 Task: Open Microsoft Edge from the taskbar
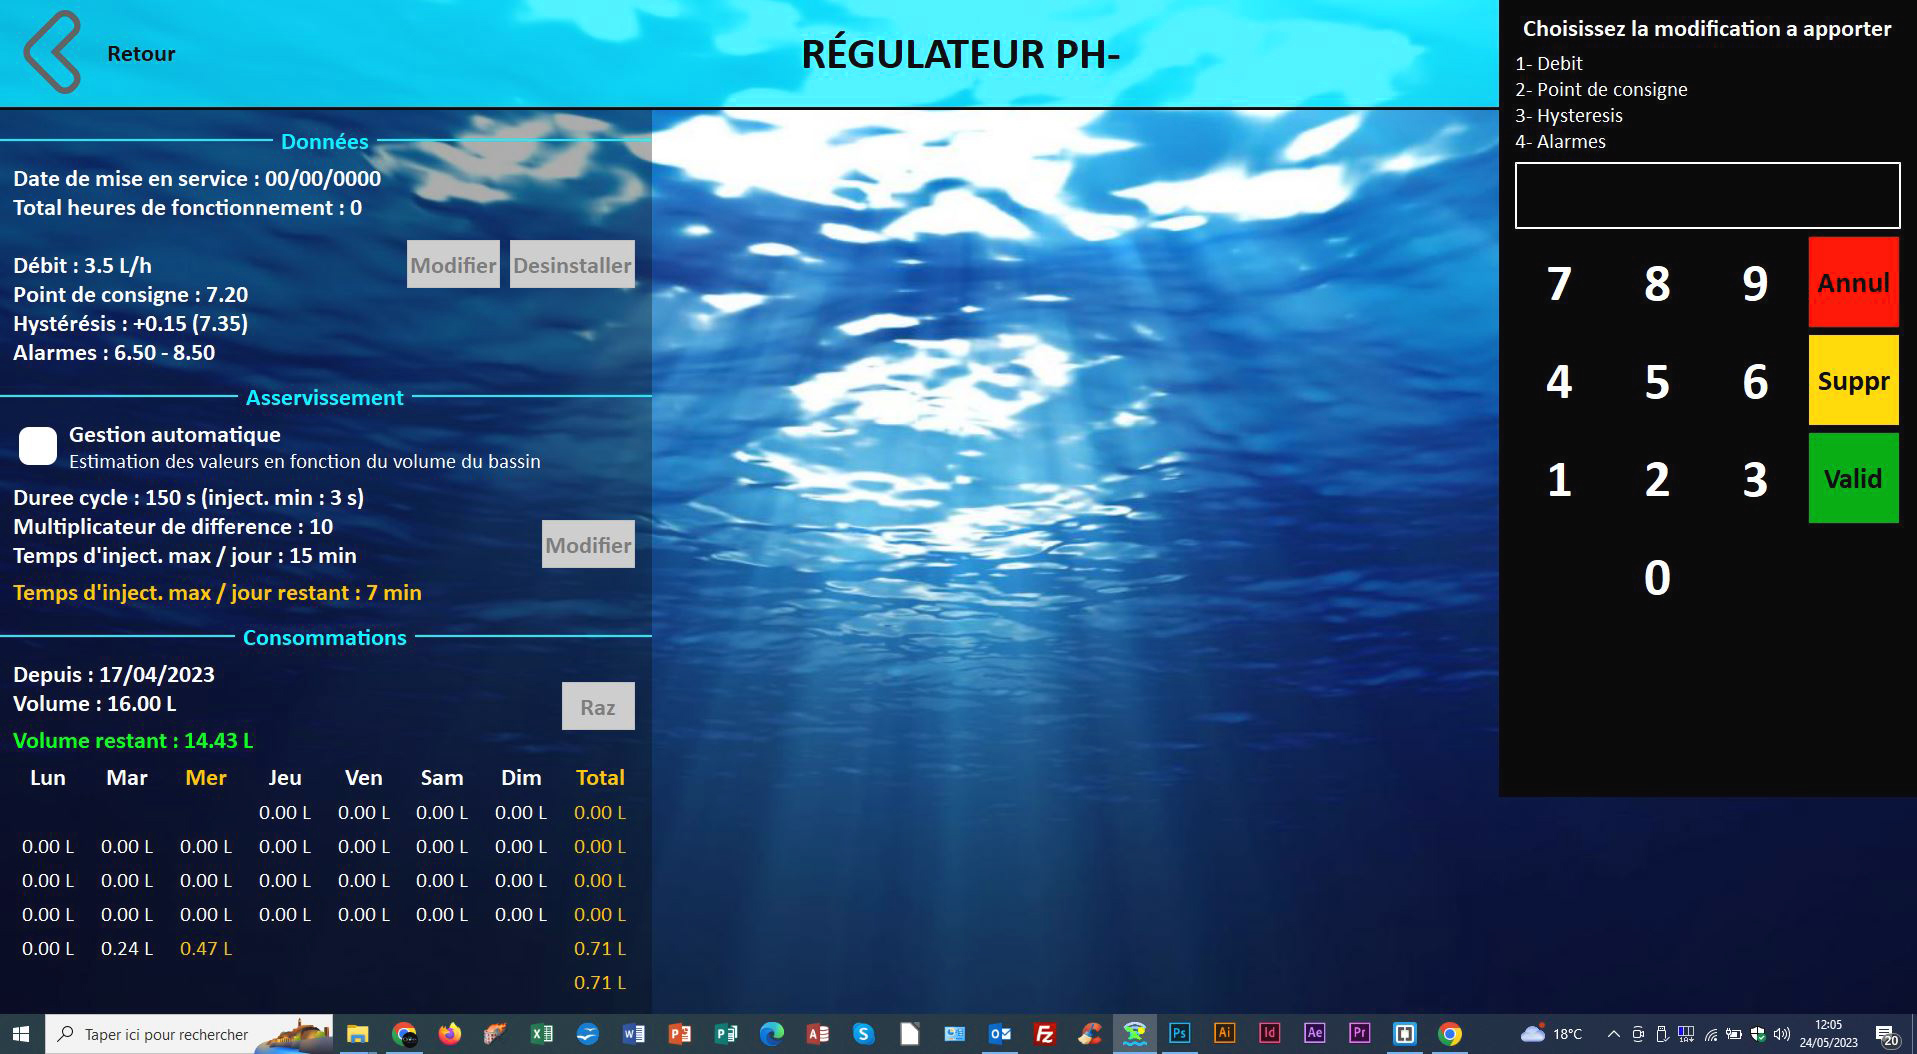[772, 1033]
